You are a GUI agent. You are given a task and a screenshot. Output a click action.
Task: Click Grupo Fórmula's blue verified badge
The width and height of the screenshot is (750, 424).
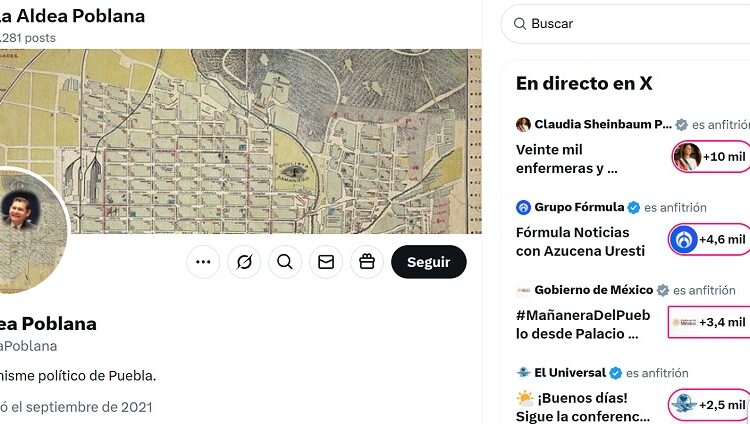[634, 208]
